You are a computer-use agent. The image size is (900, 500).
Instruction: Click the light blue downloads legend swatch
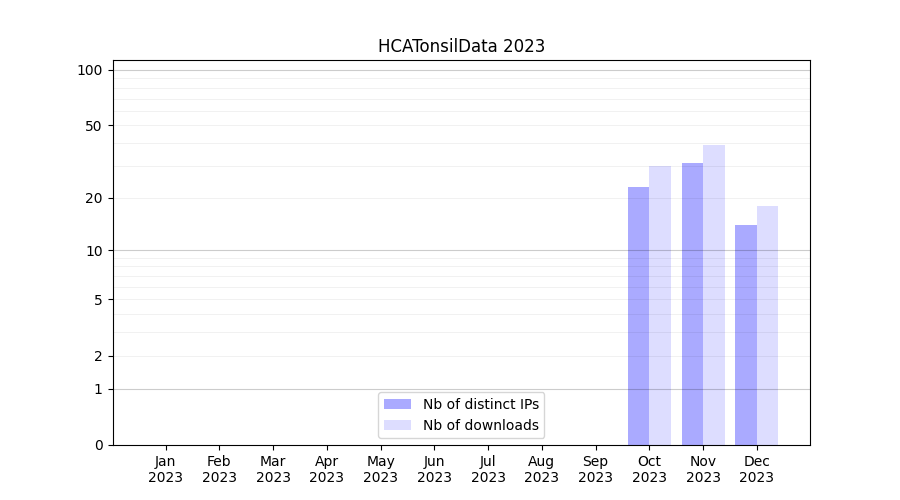(397, 425)
